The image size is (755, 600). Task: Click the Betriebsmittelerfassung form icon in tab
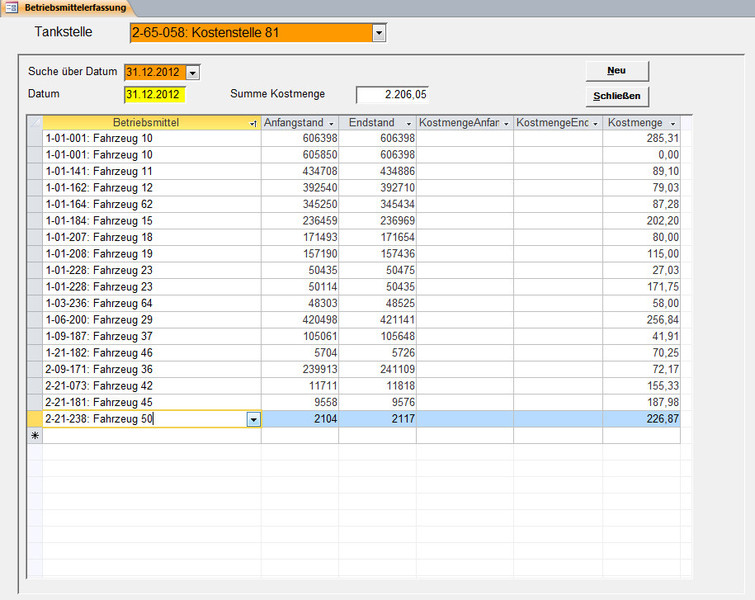click(11, 8)
